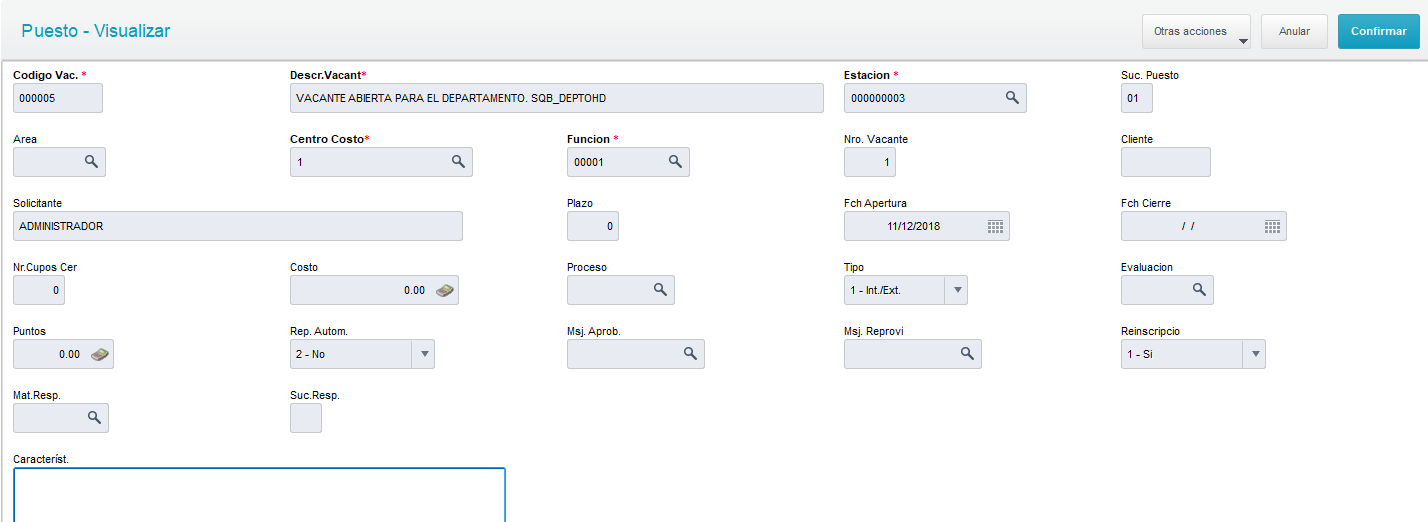The image size is (1428, 522).
Task: Expand the Rep. Autom. dropdown
Action: point(424,354)
